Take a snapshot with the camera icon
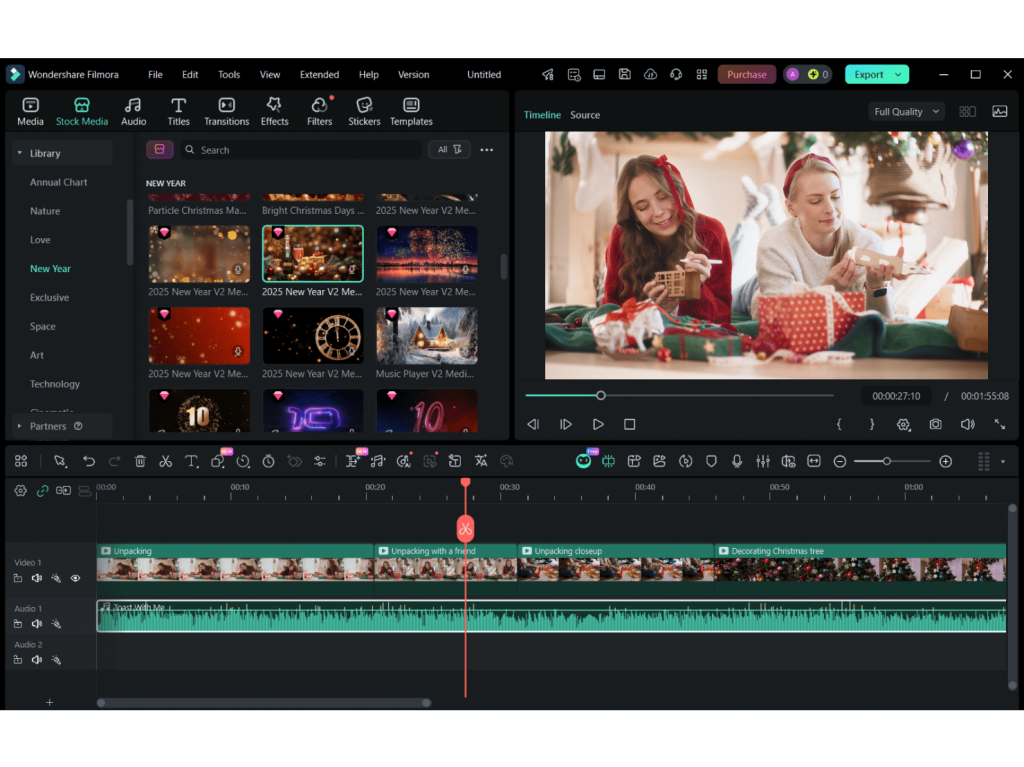This screenshot has height=767, width=1024. pyautogui.click(x=935, y=424)
